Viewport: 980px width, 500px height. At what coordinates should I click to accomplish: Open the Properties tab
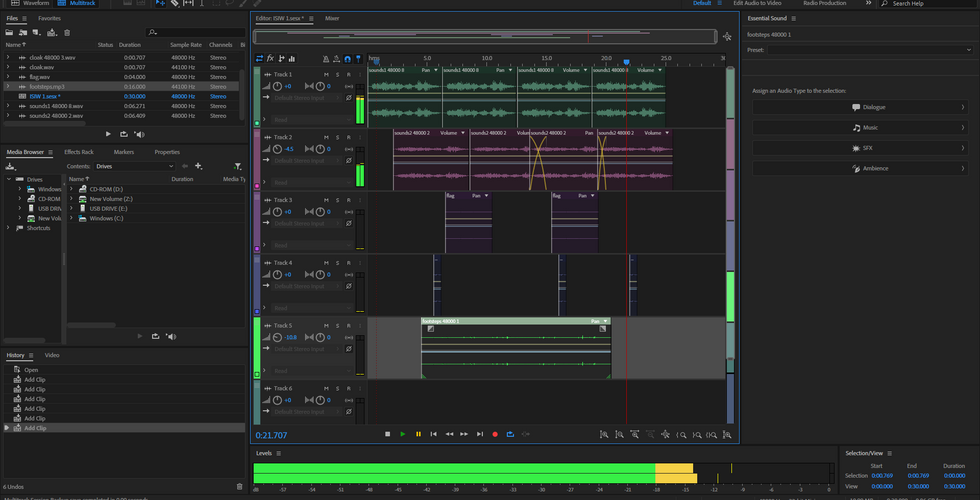pos(167,152)
